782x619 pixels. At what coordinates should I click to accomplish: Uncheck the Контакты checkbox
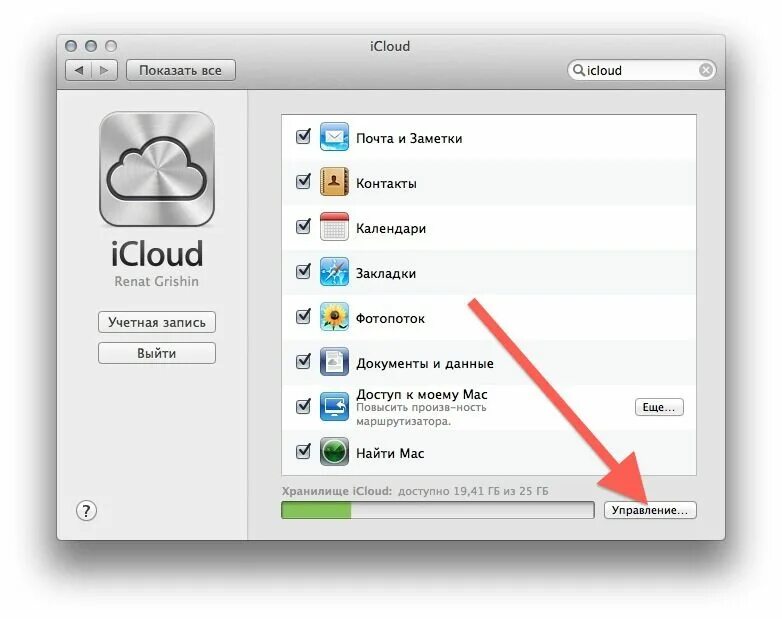tap(303, 181)
